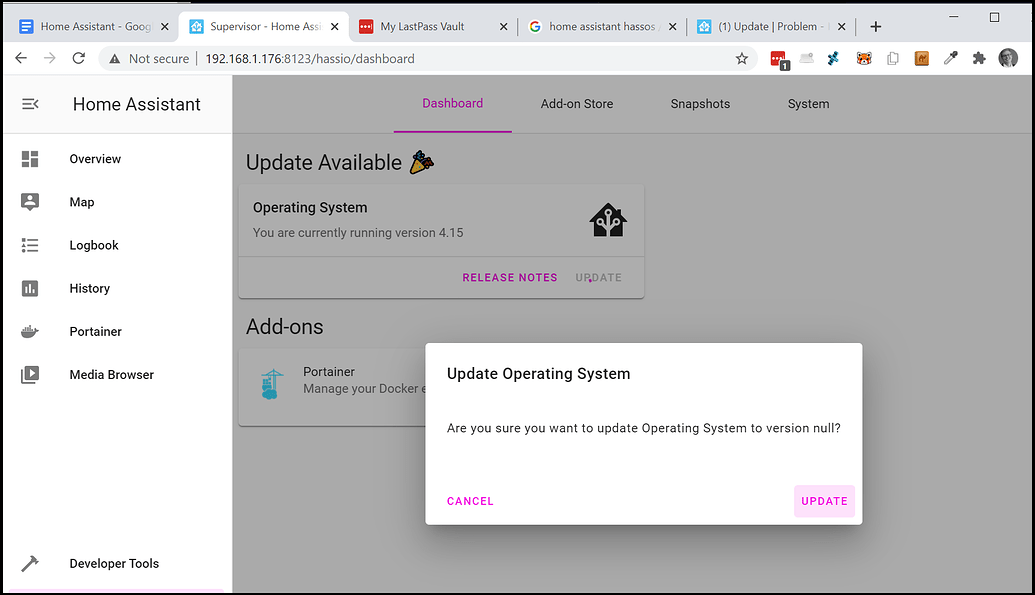Switch to My LastPass Vault tab
The image size is (1035, 595).
click(434, 26)
